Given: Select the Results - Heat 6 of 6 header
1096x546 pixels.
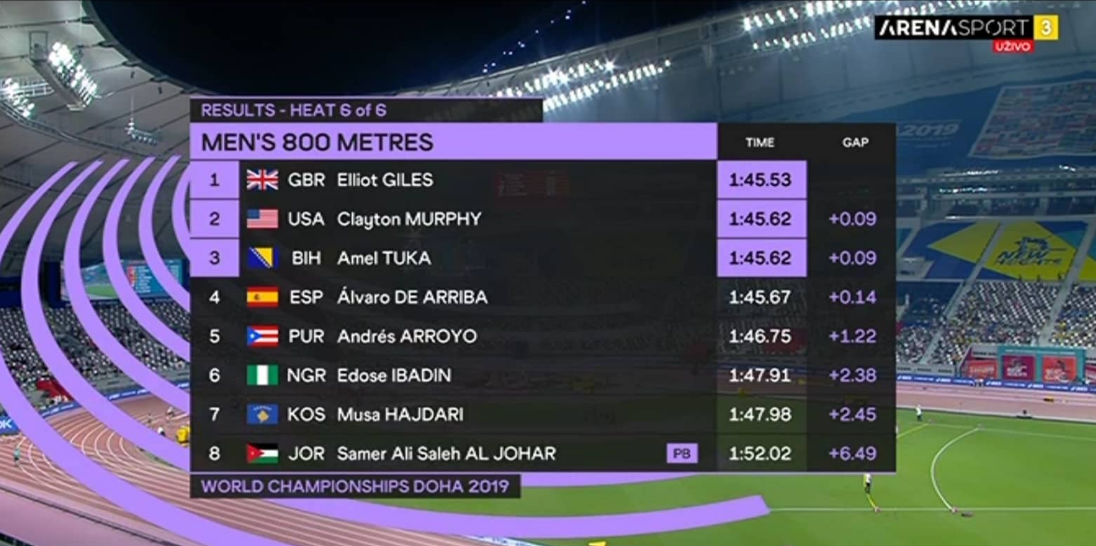Looking at the screenshot, I should [294, 110].
